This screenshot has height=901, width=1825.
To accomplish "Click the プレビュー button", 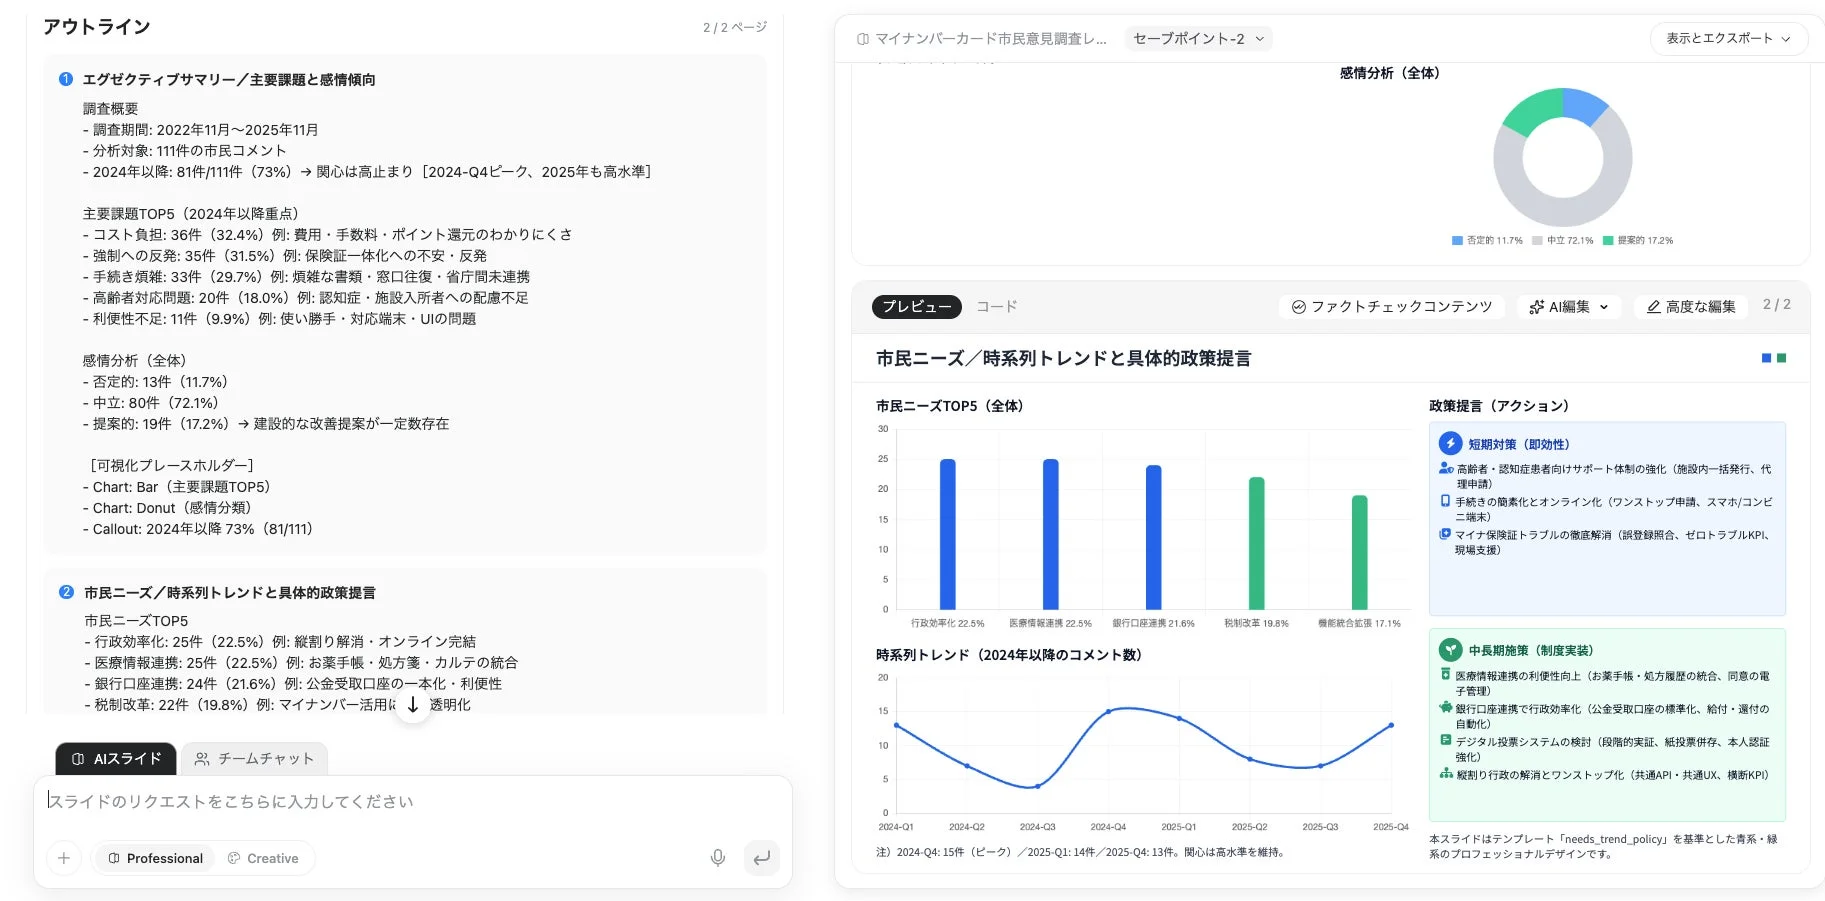I will click(916, 307).
